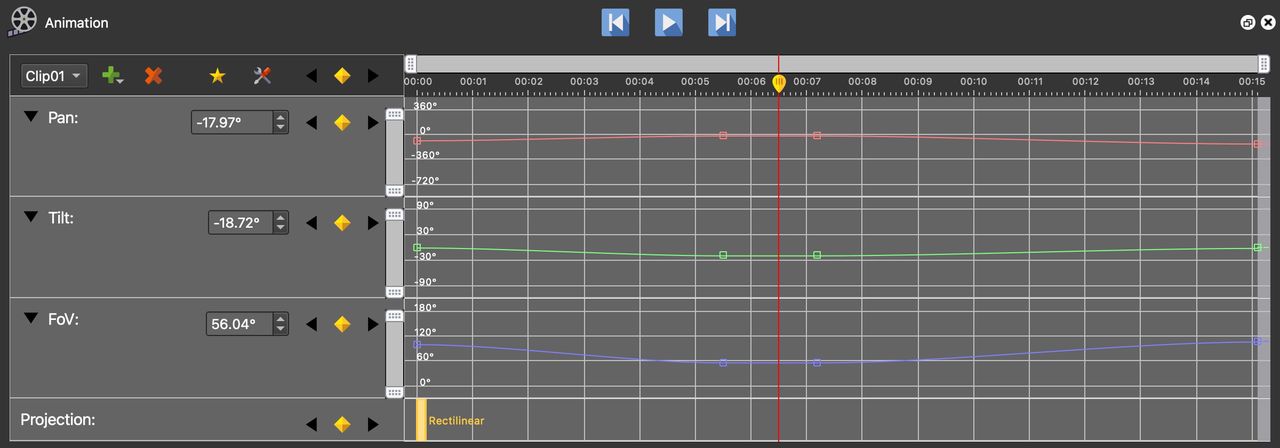Select the Tilt keyframe at 00:15
The image size is (1280, 448).
pos(1257,247)
